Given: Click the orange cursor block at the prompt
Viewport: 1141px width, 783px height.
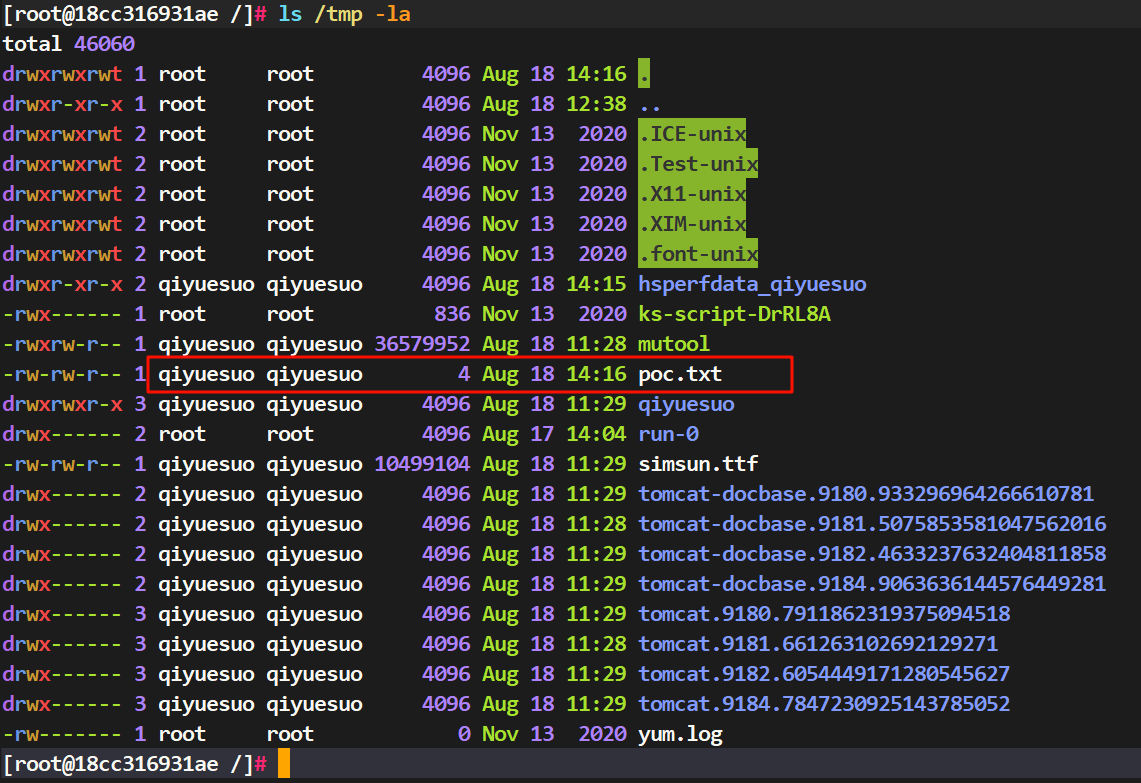Looking at the screenshot, I should coord(284,764).
